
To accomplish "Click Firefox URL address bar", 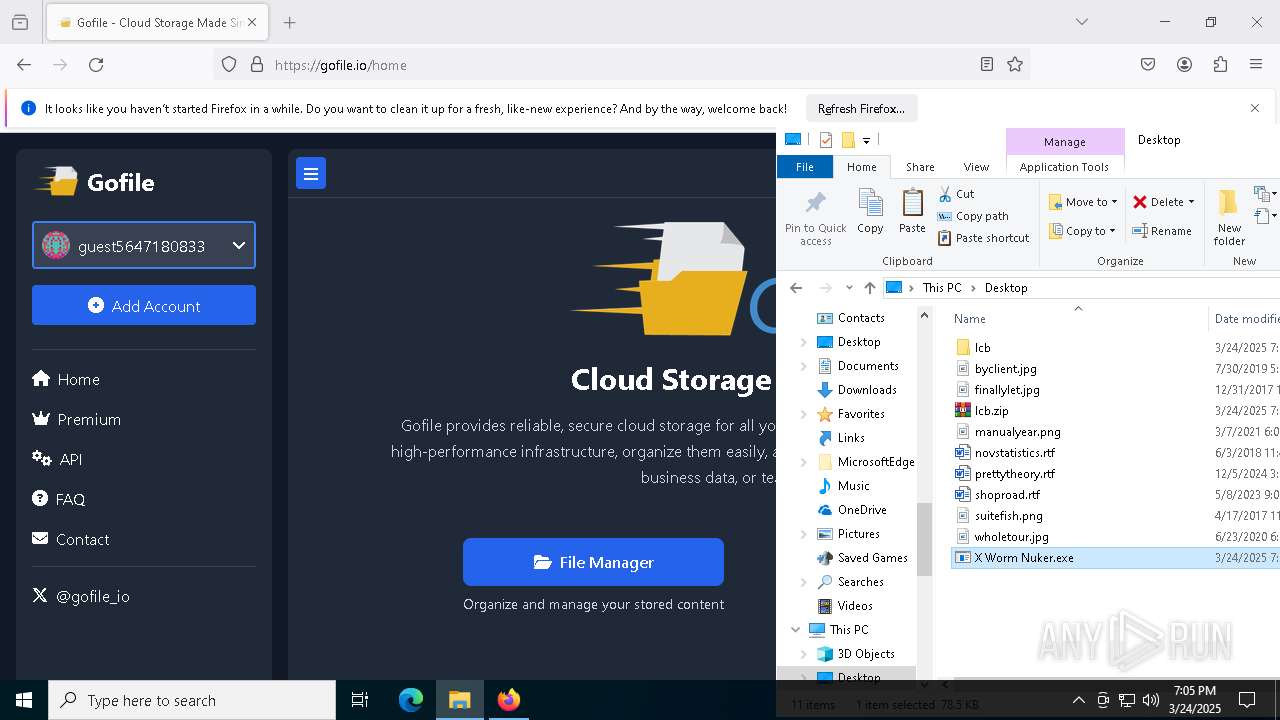I will click(620, 65).
